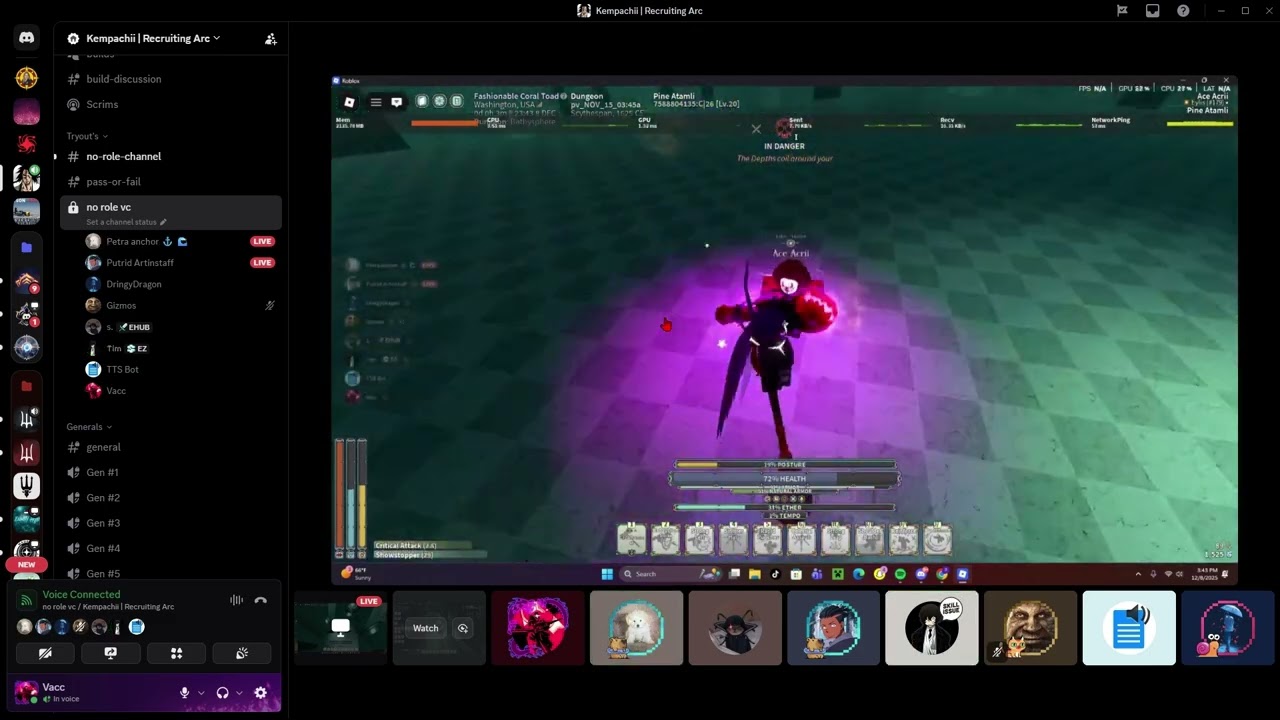Open Tim EZ in the voice list
The width and height of the screenshot is (1280, 720).
(181, 348)
